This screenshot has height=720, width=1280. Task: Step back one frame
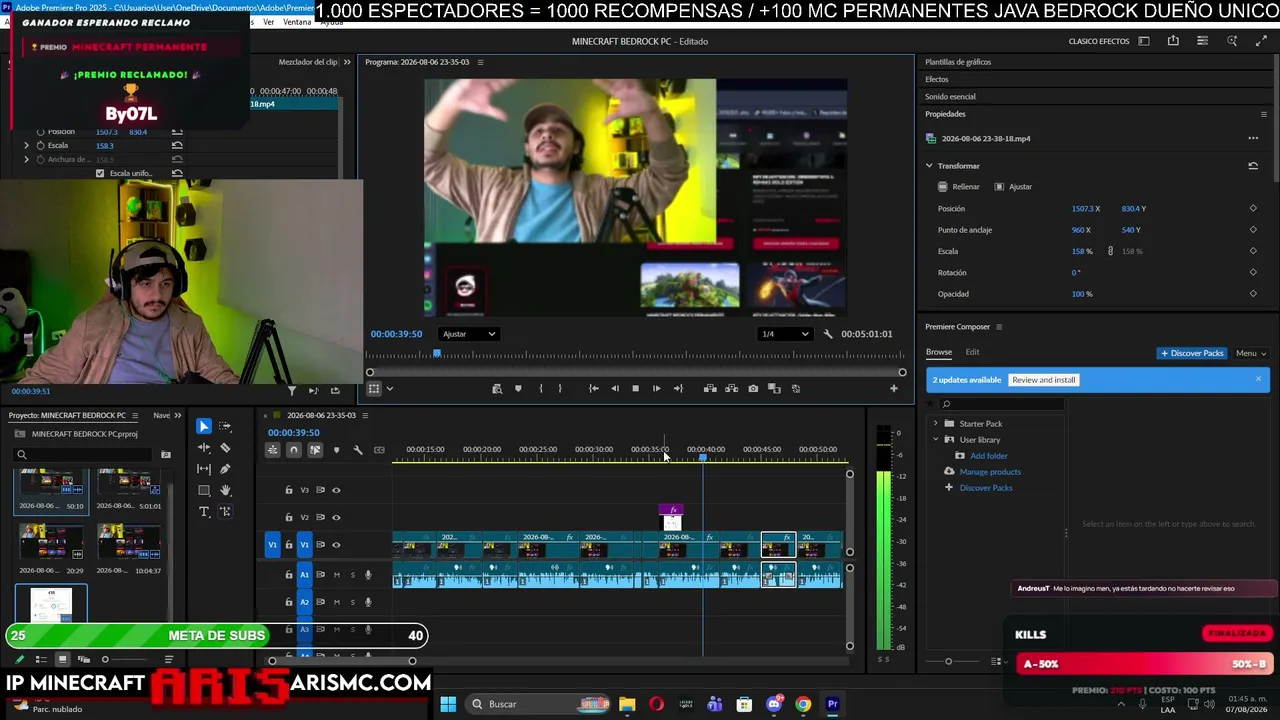pyautogui.click(x=615, y=389)
